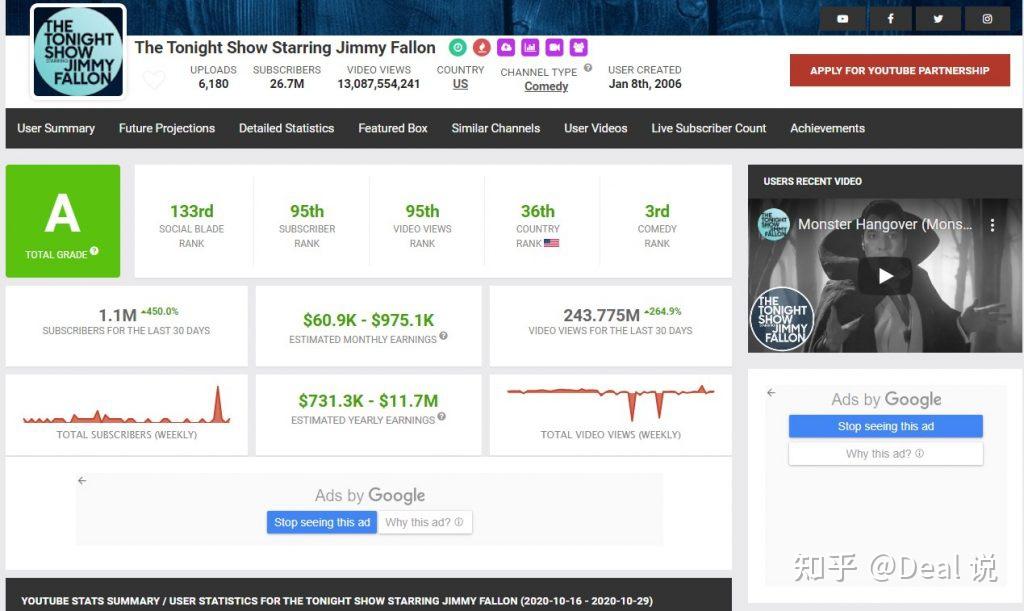The width and height of the screenshot is (1024, 611).
Task: Open the Instagram icon in the top header
Action: pyautogui.click(x=987, y=18)
